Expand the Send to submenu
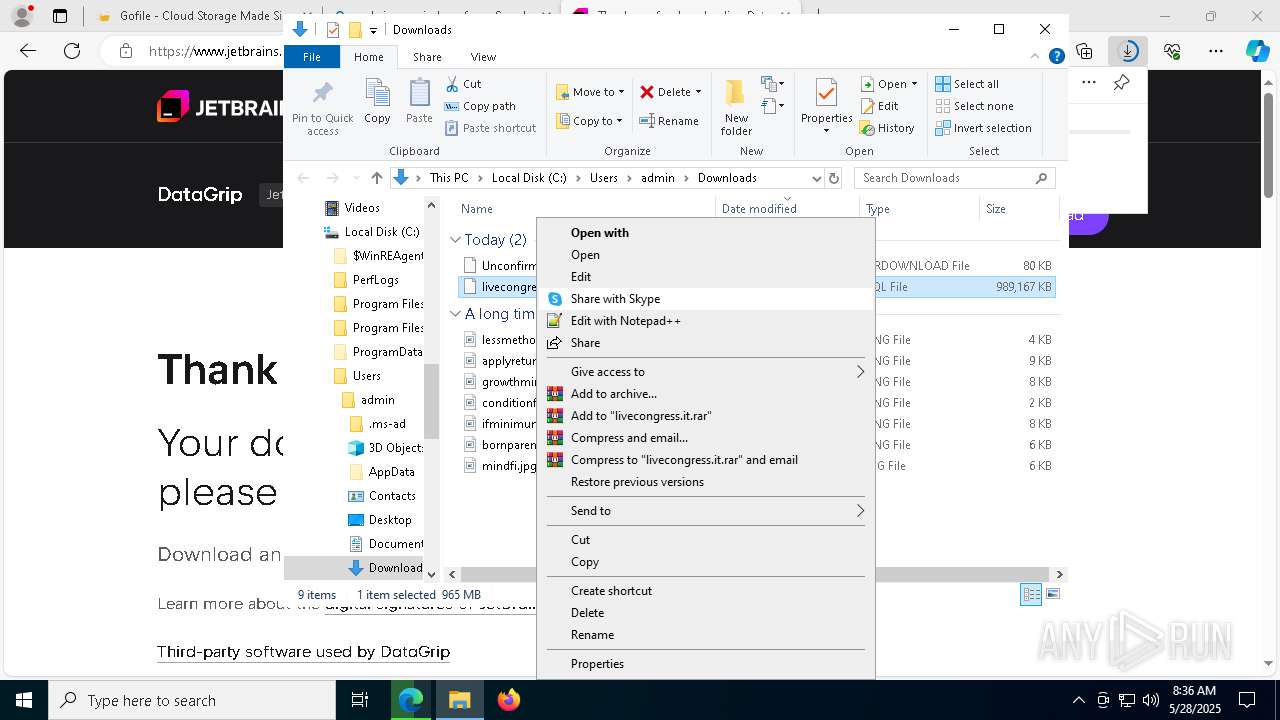 click(x=706, y=511)
